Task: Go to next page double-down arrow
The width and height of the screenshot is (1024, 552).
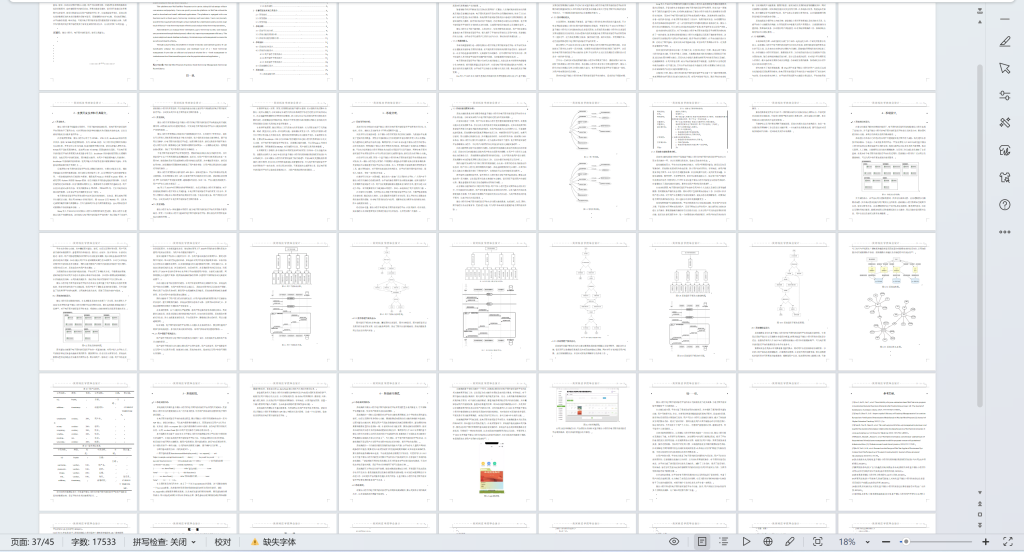Action: (980, 525)
